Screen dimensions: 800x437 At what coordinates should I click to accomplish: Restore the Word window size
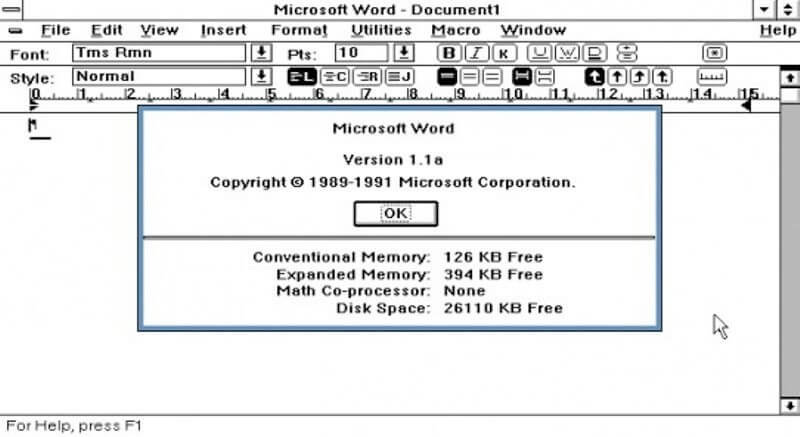(x=788, y=9)
